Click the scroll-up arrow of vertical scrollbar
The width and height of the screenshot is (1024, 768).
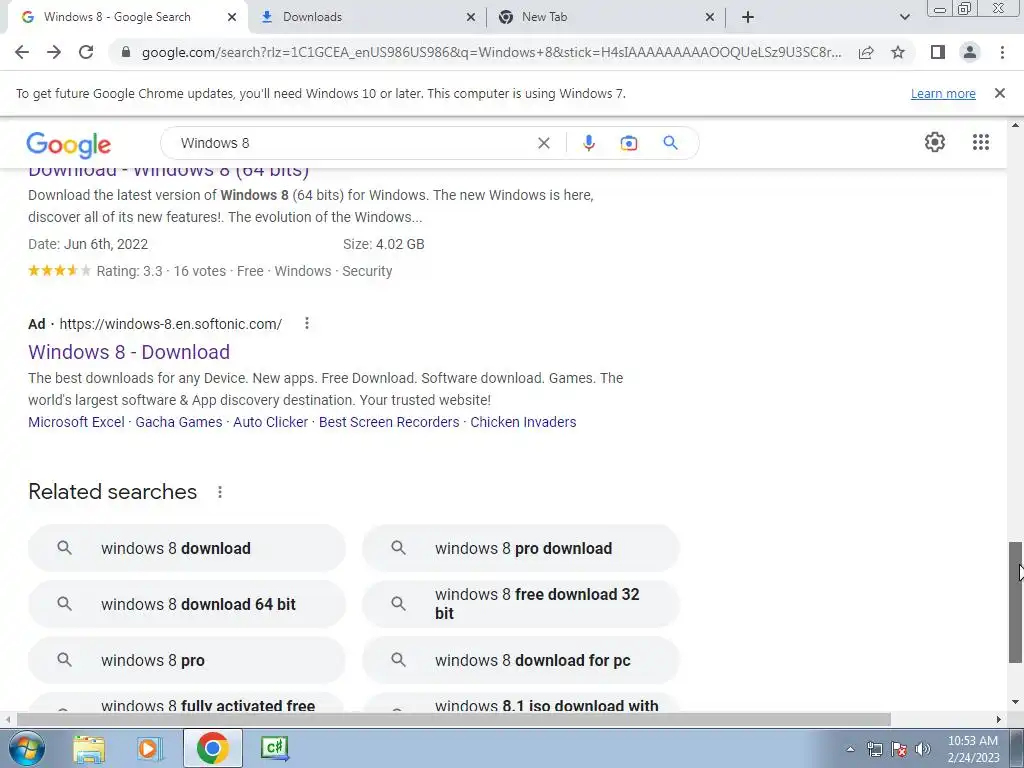coord(1015,125)
